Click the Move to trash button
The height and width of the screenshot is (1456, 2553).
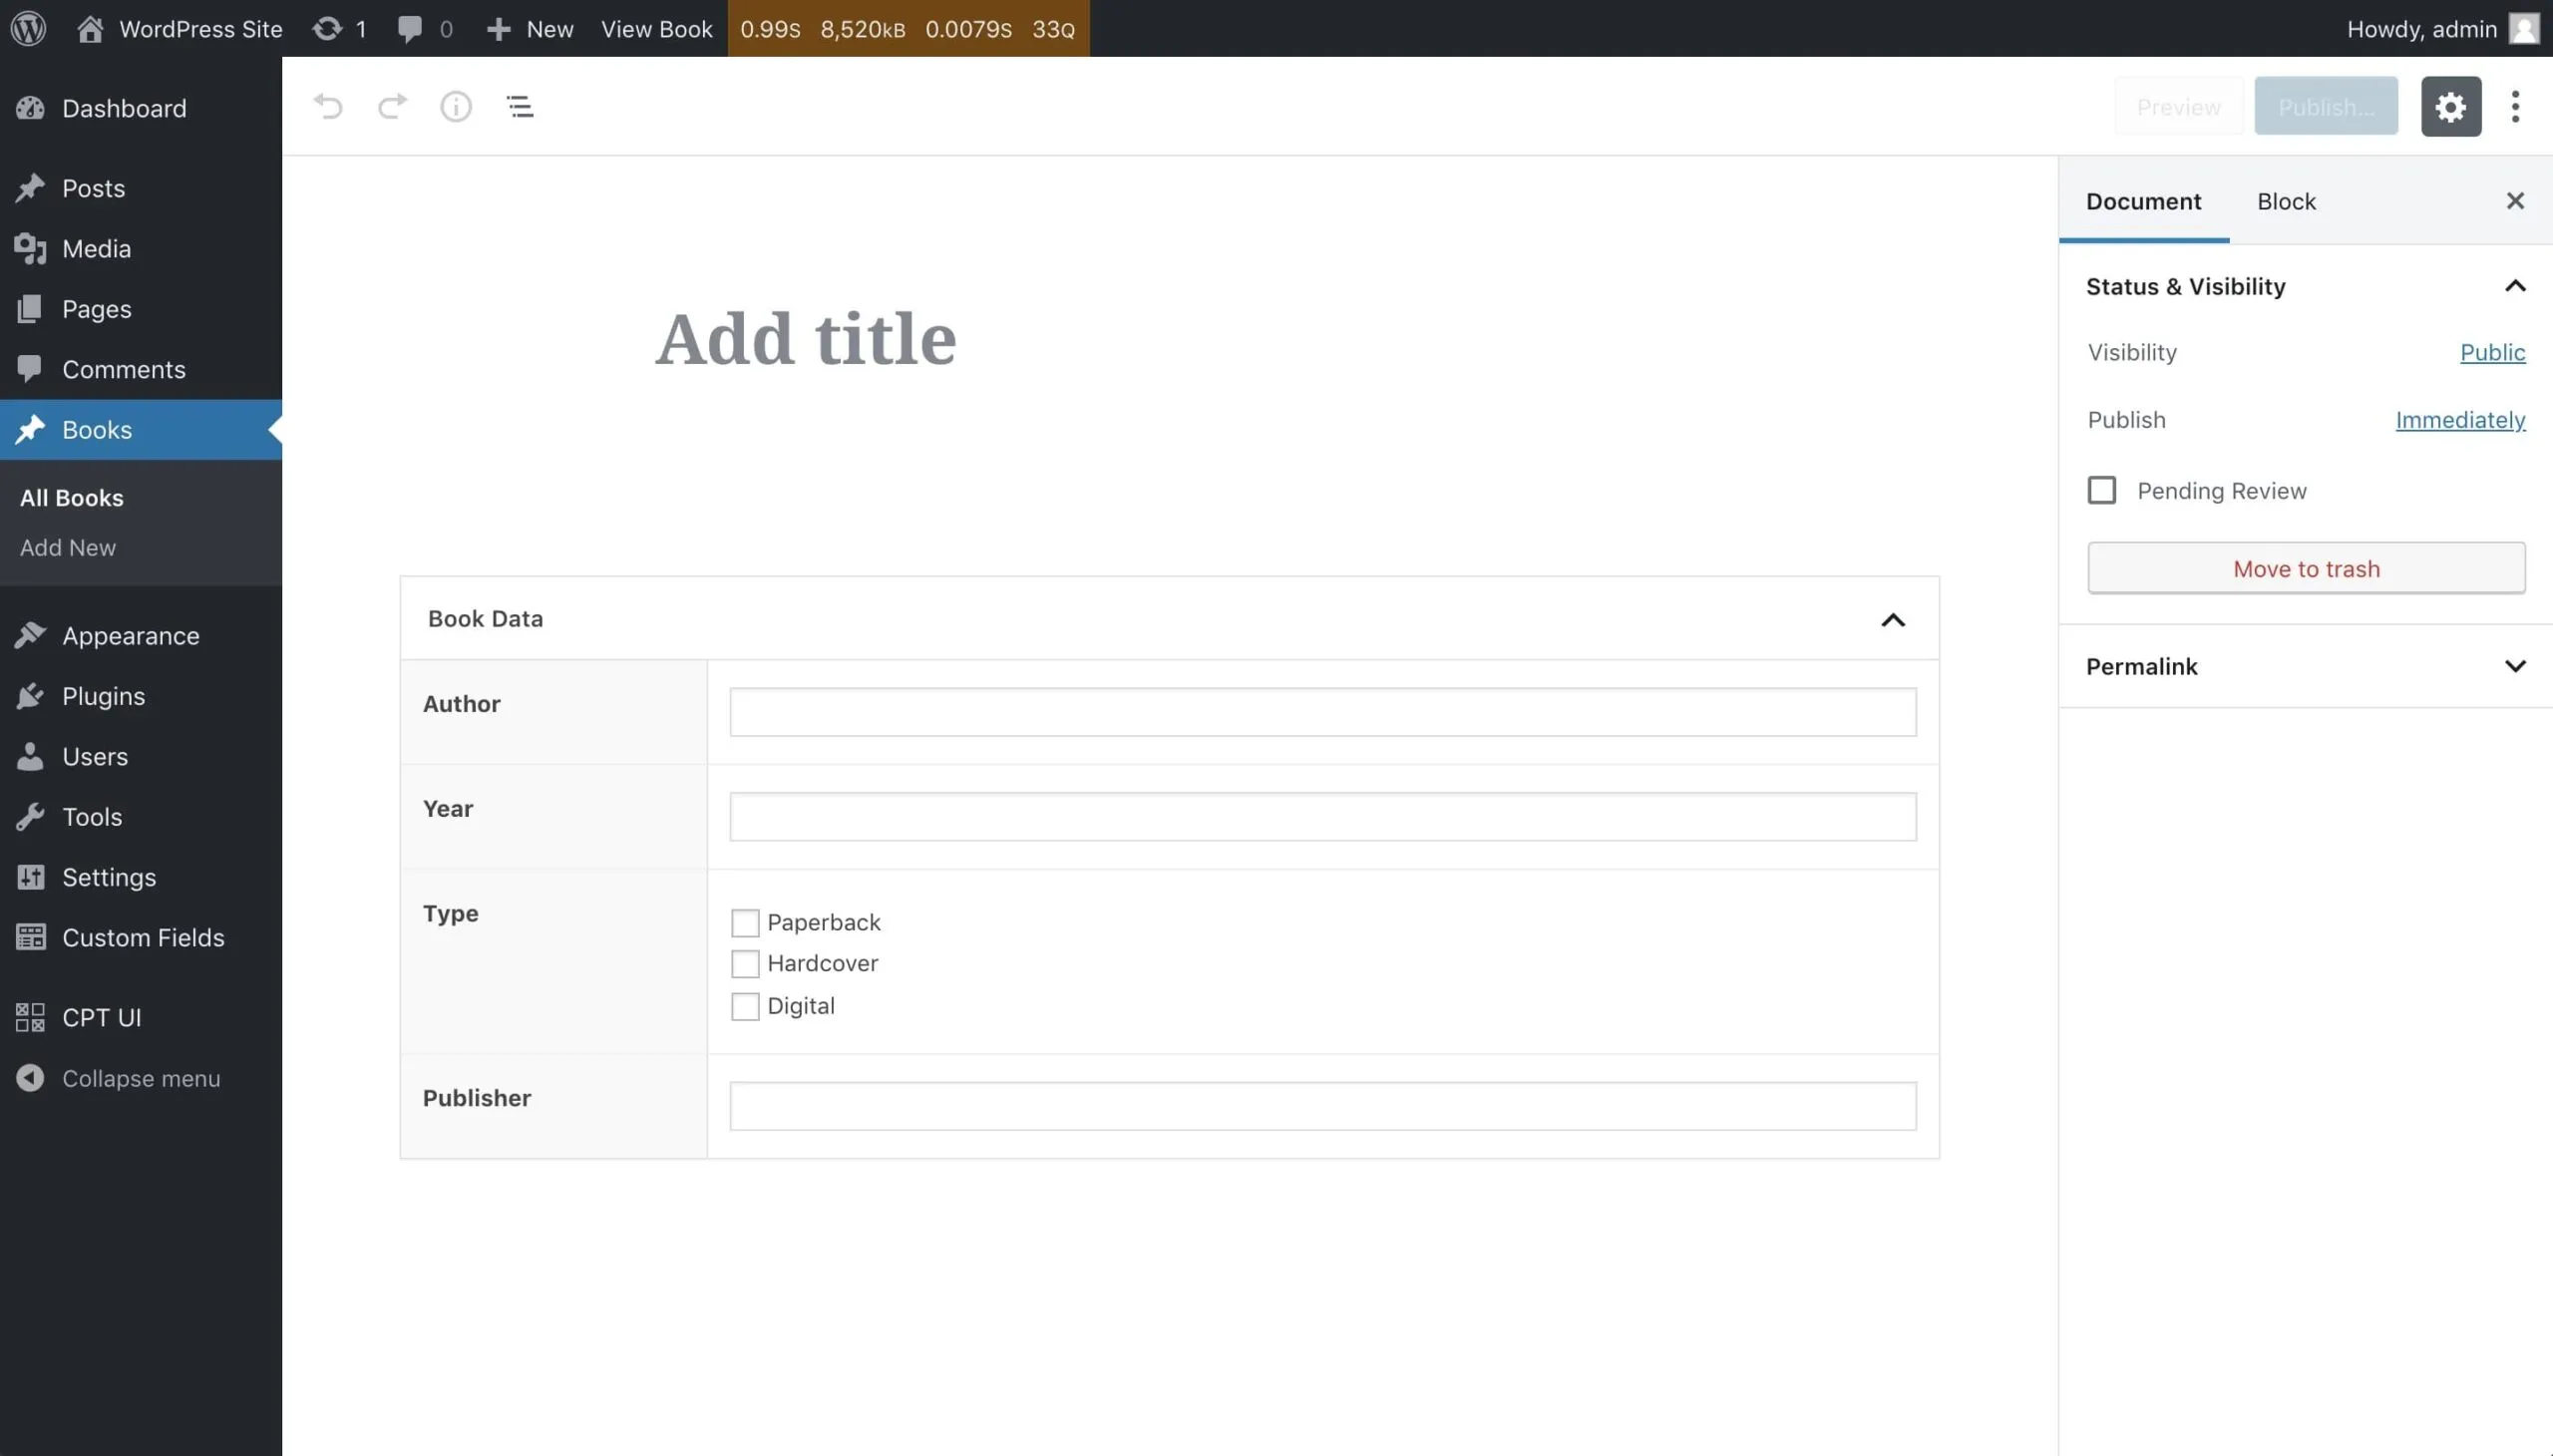pyautogui.click(x=2305, y=569)
